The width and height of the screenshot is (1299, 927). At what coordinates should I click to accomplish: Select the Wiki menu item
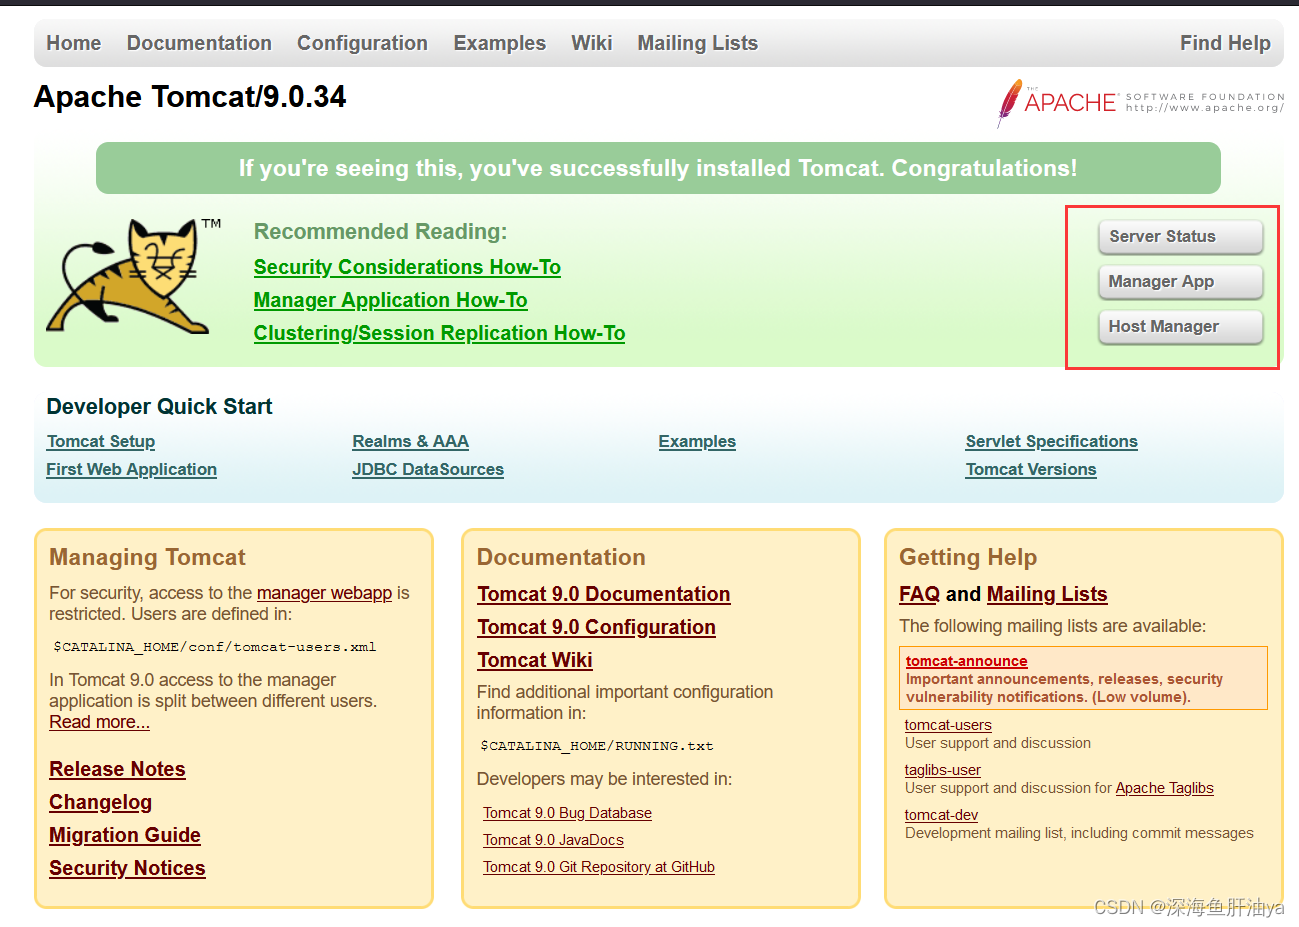591,43
